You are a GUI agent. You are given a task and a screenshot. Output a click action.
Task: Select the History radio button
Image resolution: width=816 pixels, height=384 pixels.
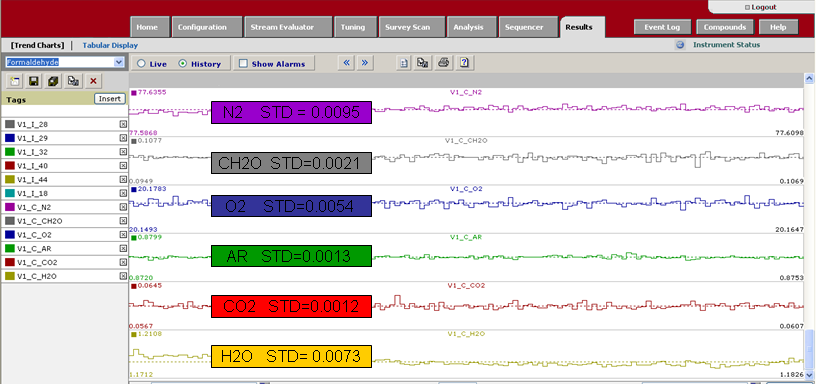coord(183,64)
